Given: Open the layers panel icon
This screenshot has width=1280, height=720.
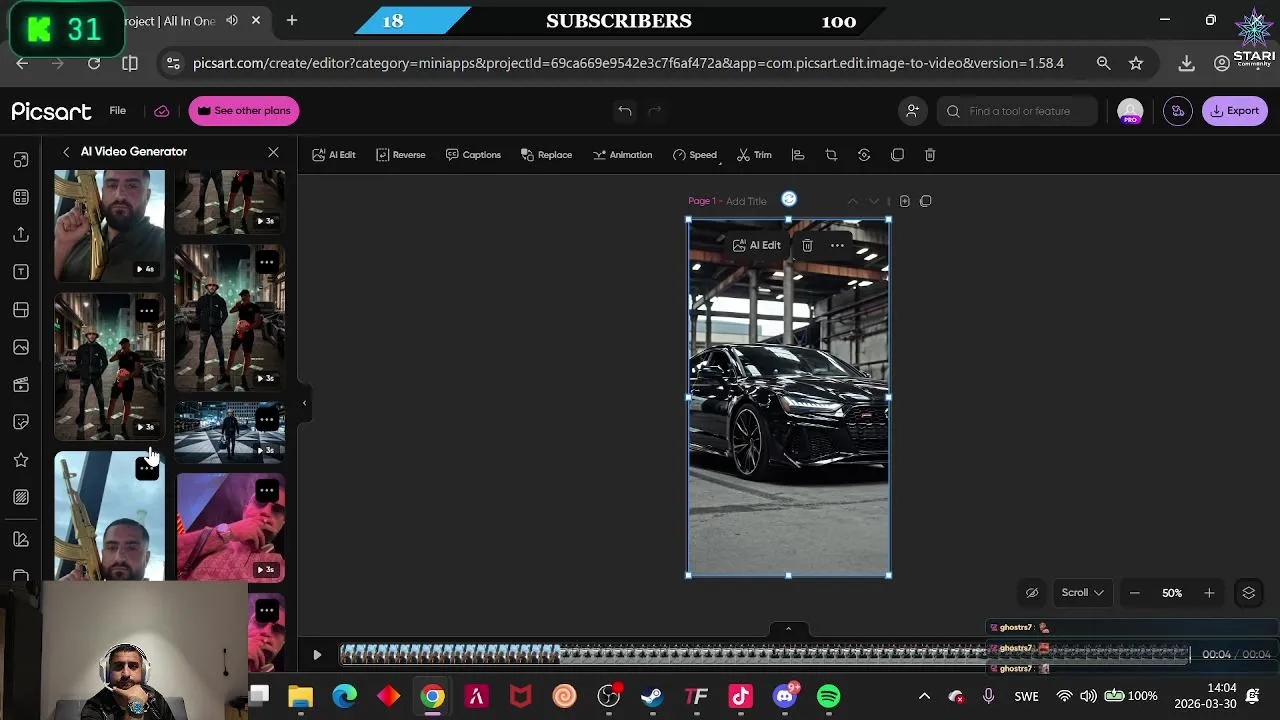Looking at the screenshot, I should point(1249,593).
